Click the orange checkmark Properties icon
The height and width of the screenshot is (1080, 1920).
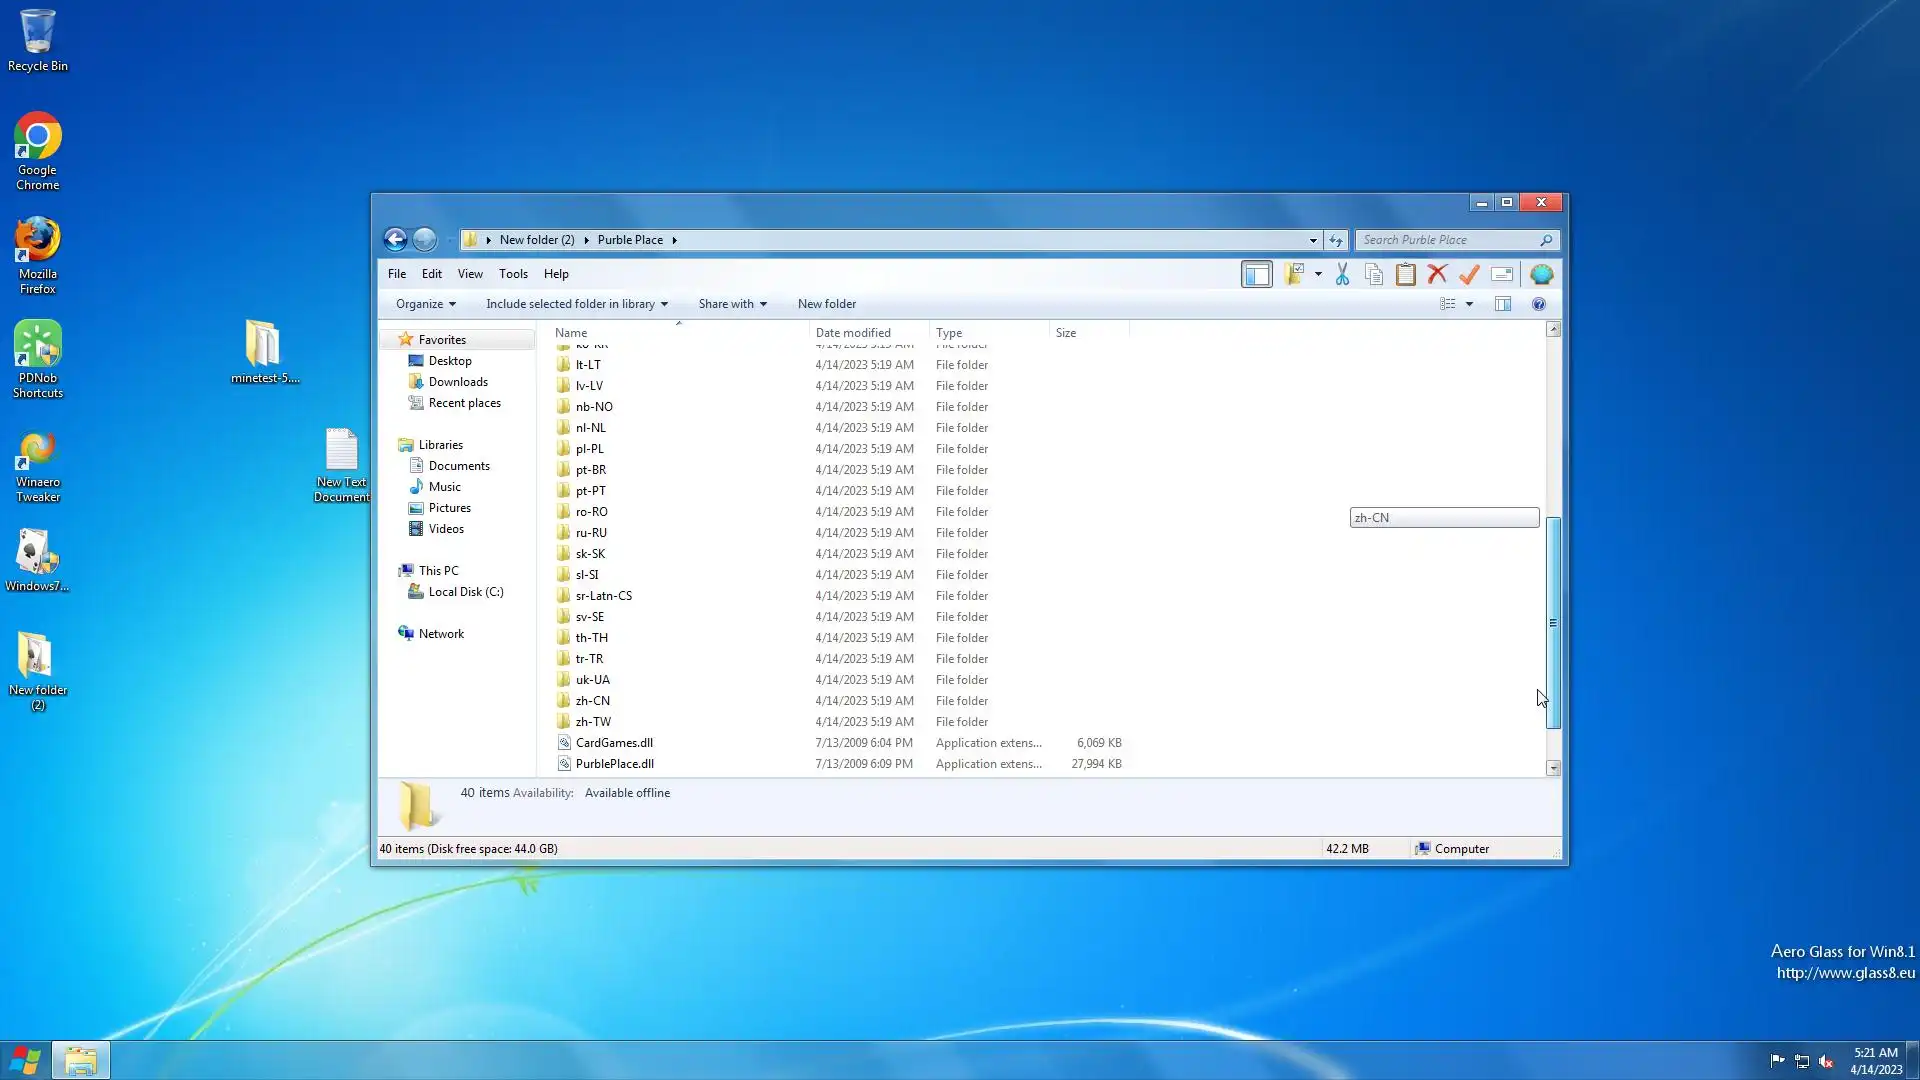tap(1469, 274)
